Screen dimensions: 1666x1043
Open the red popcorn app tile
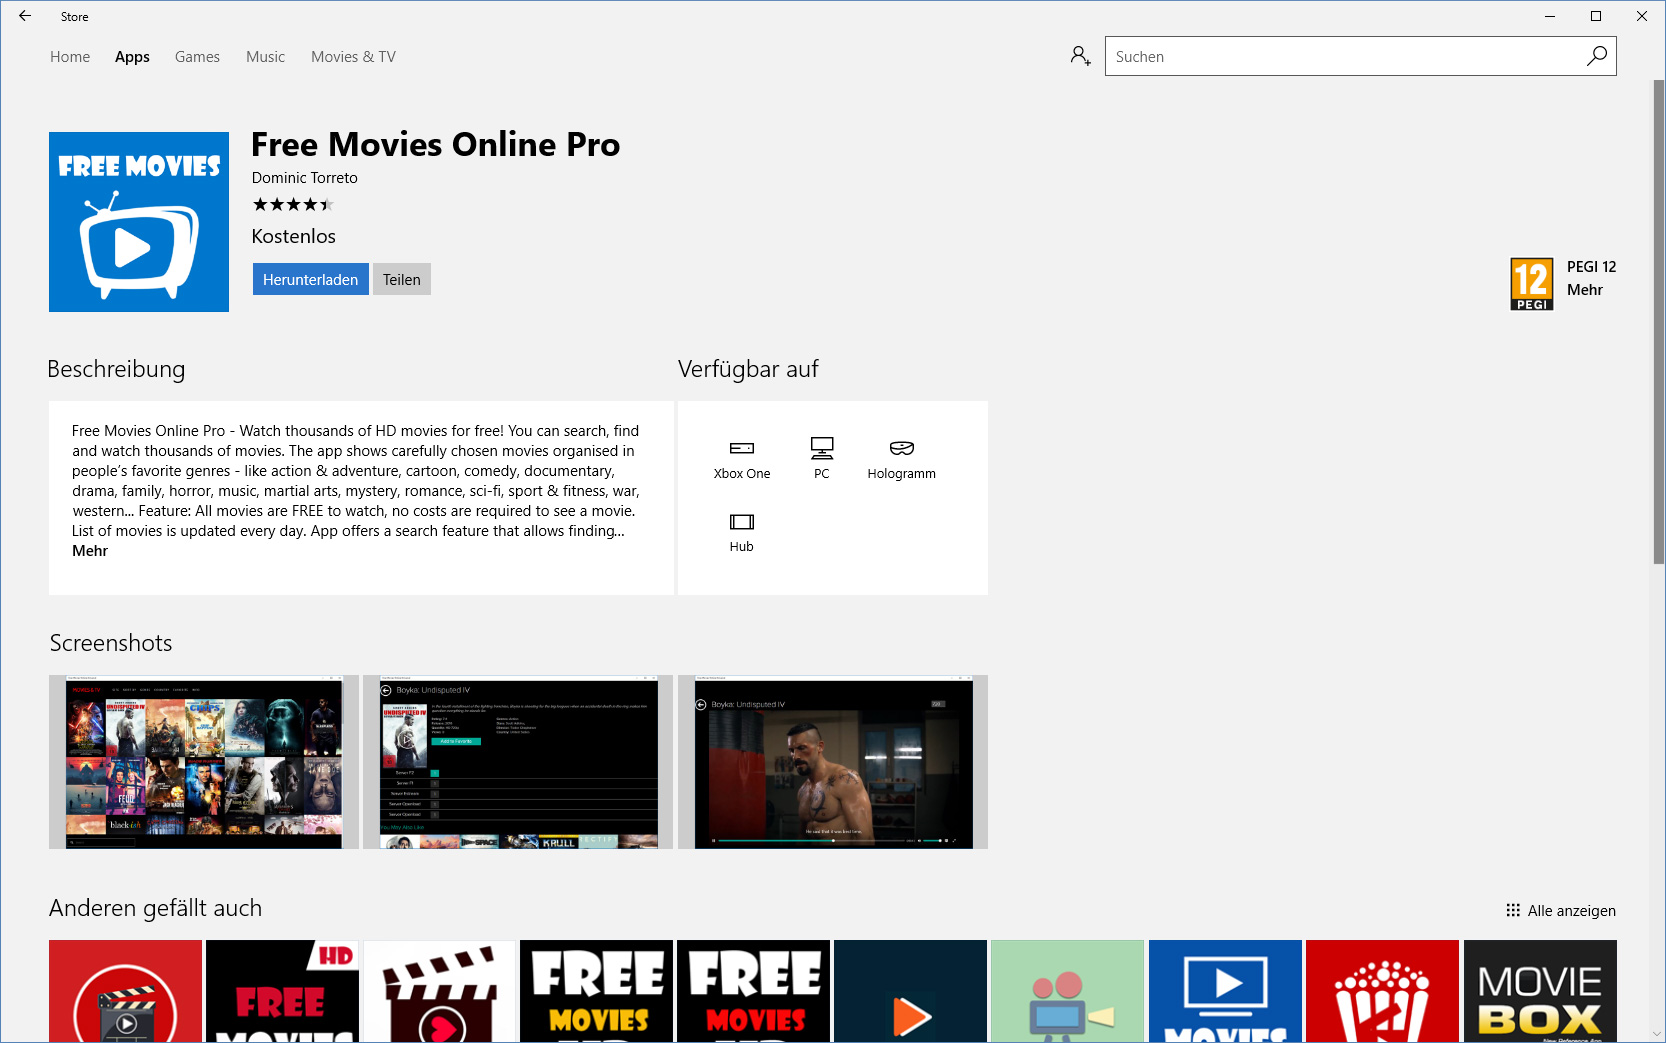point(1383,991)
